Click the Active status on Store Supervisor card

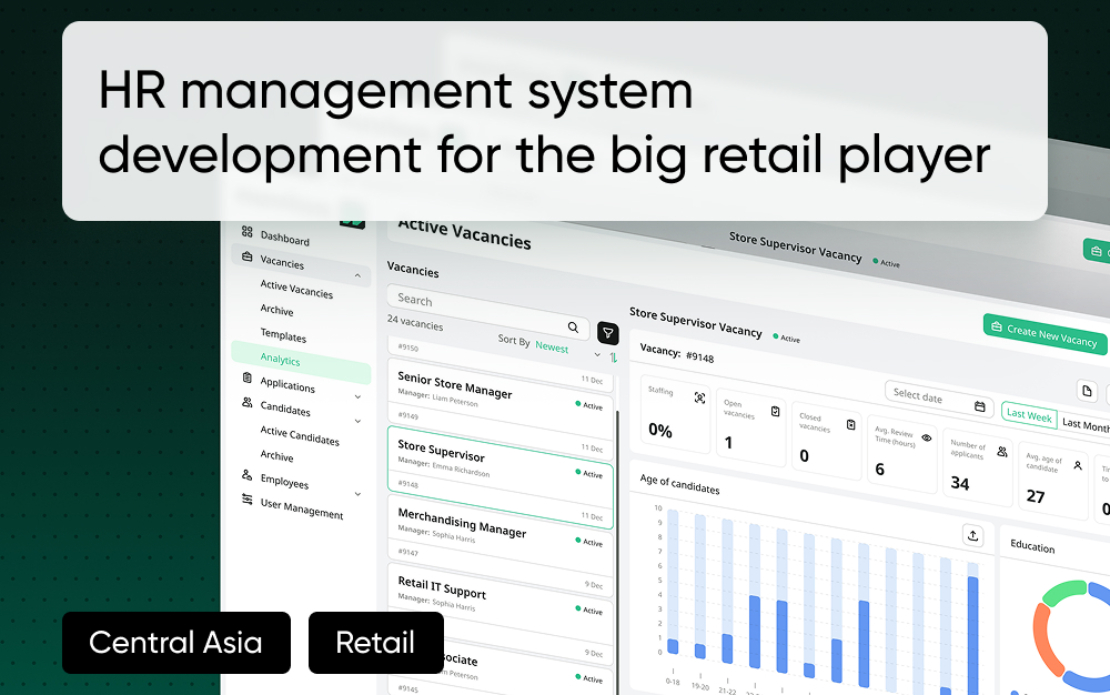589,473
